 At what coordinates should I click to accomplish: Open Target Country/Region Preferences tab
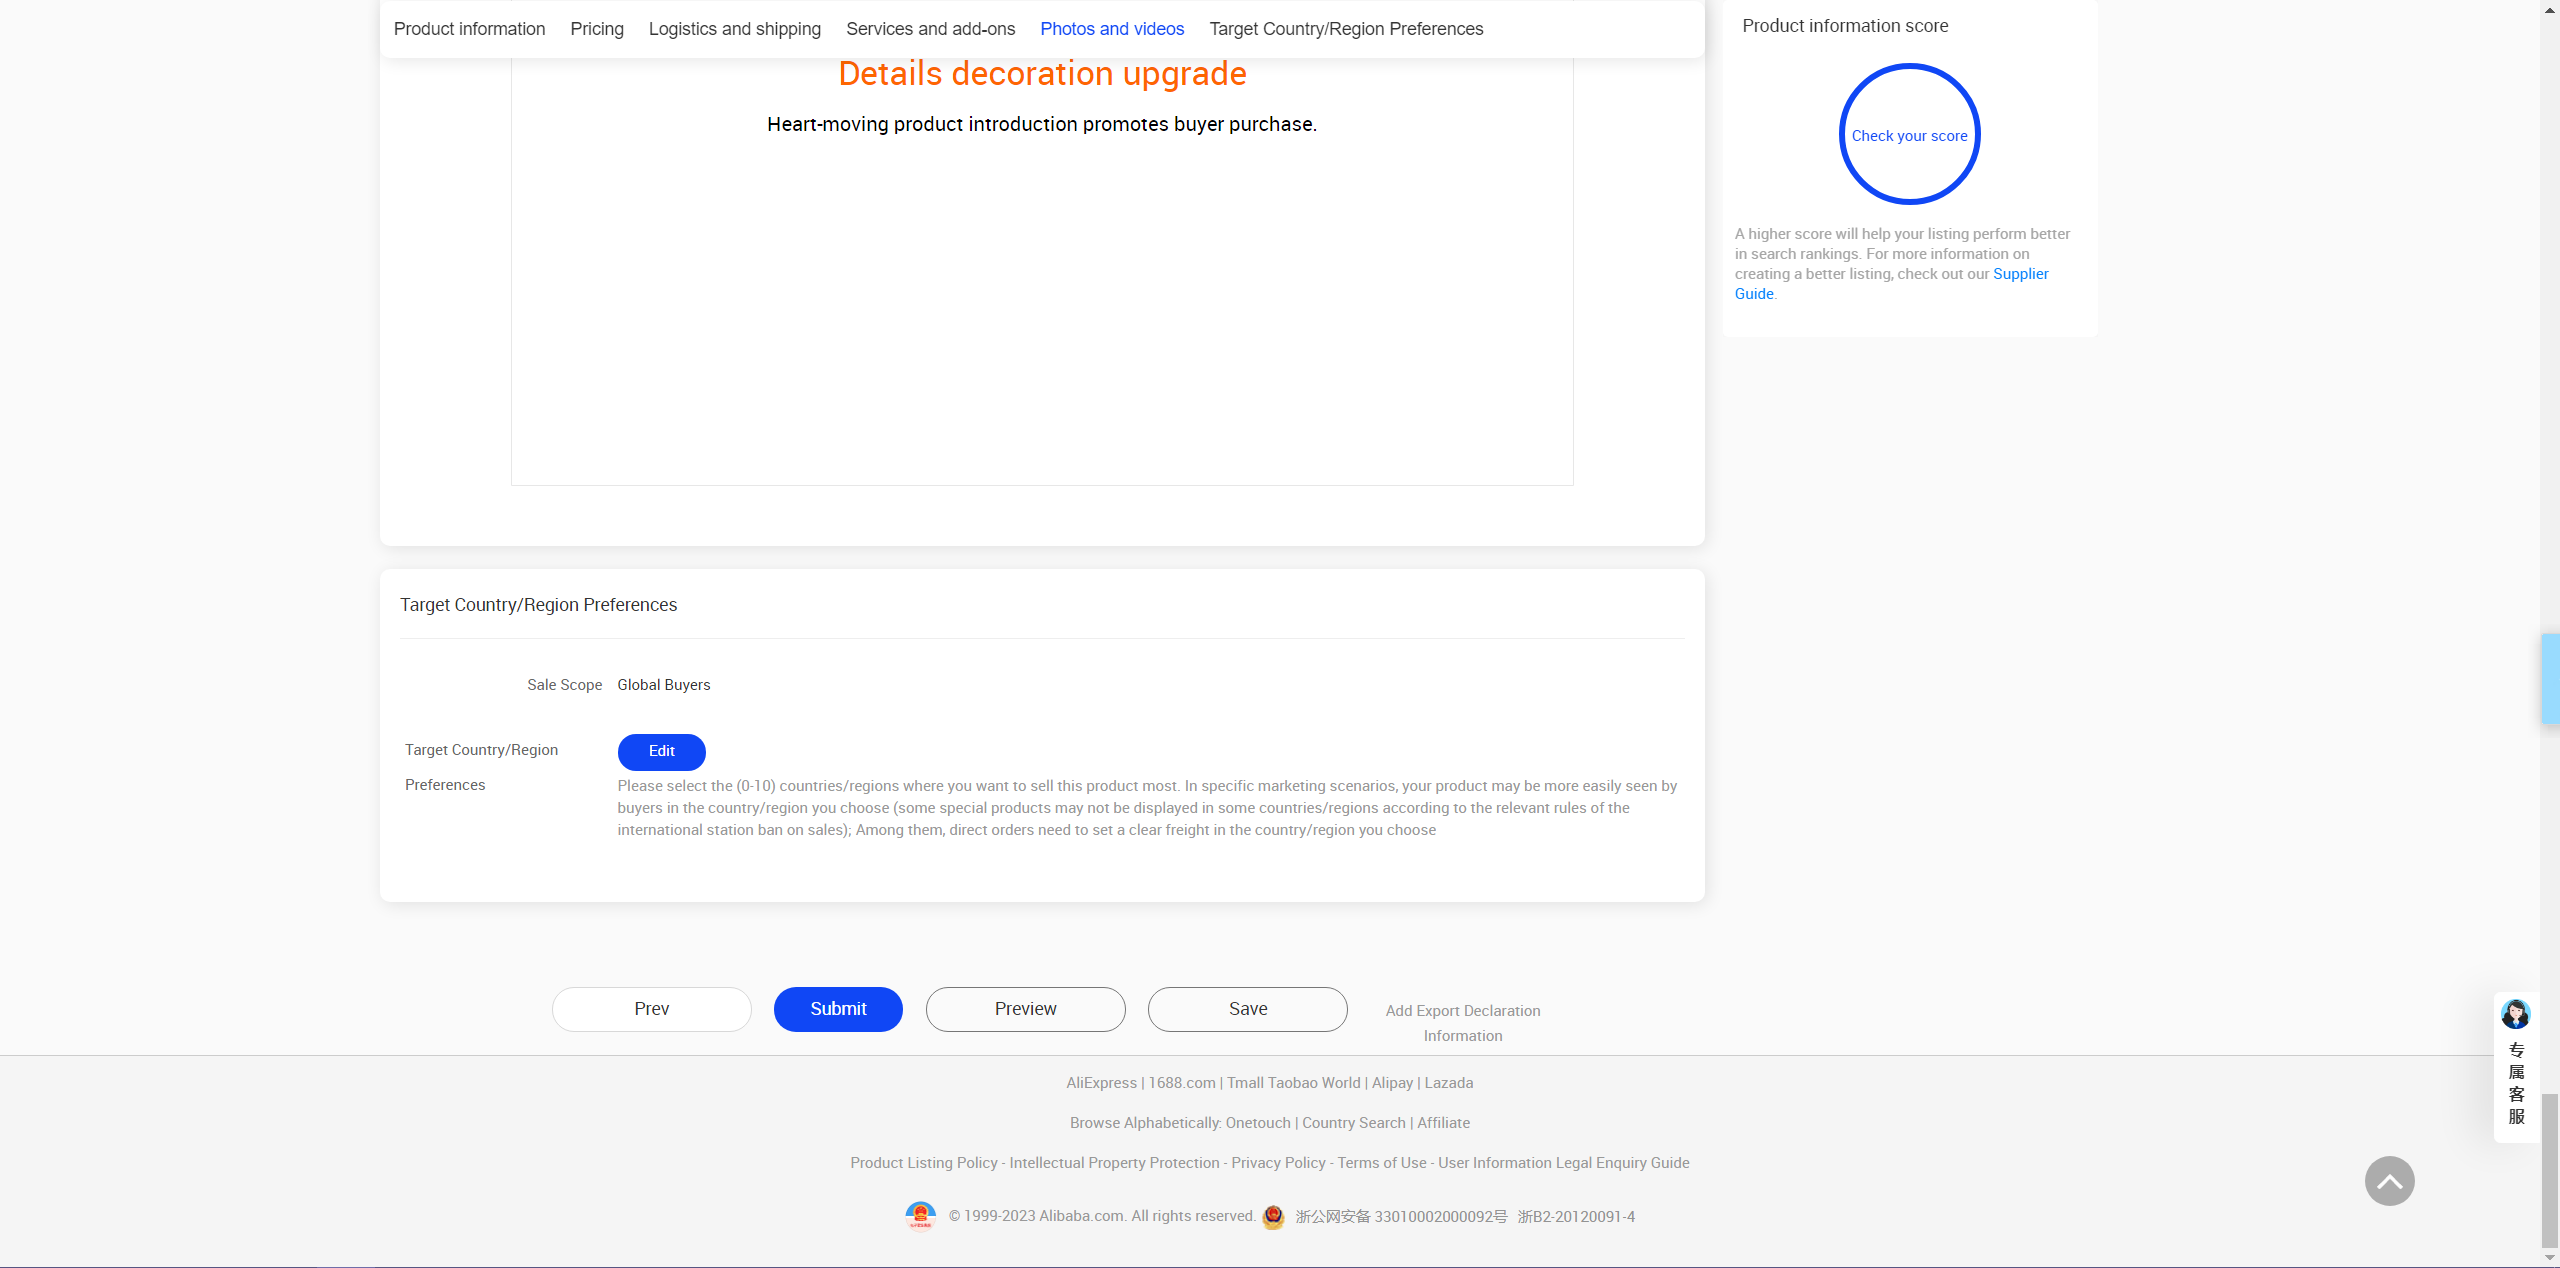[x=1346, y=29]
